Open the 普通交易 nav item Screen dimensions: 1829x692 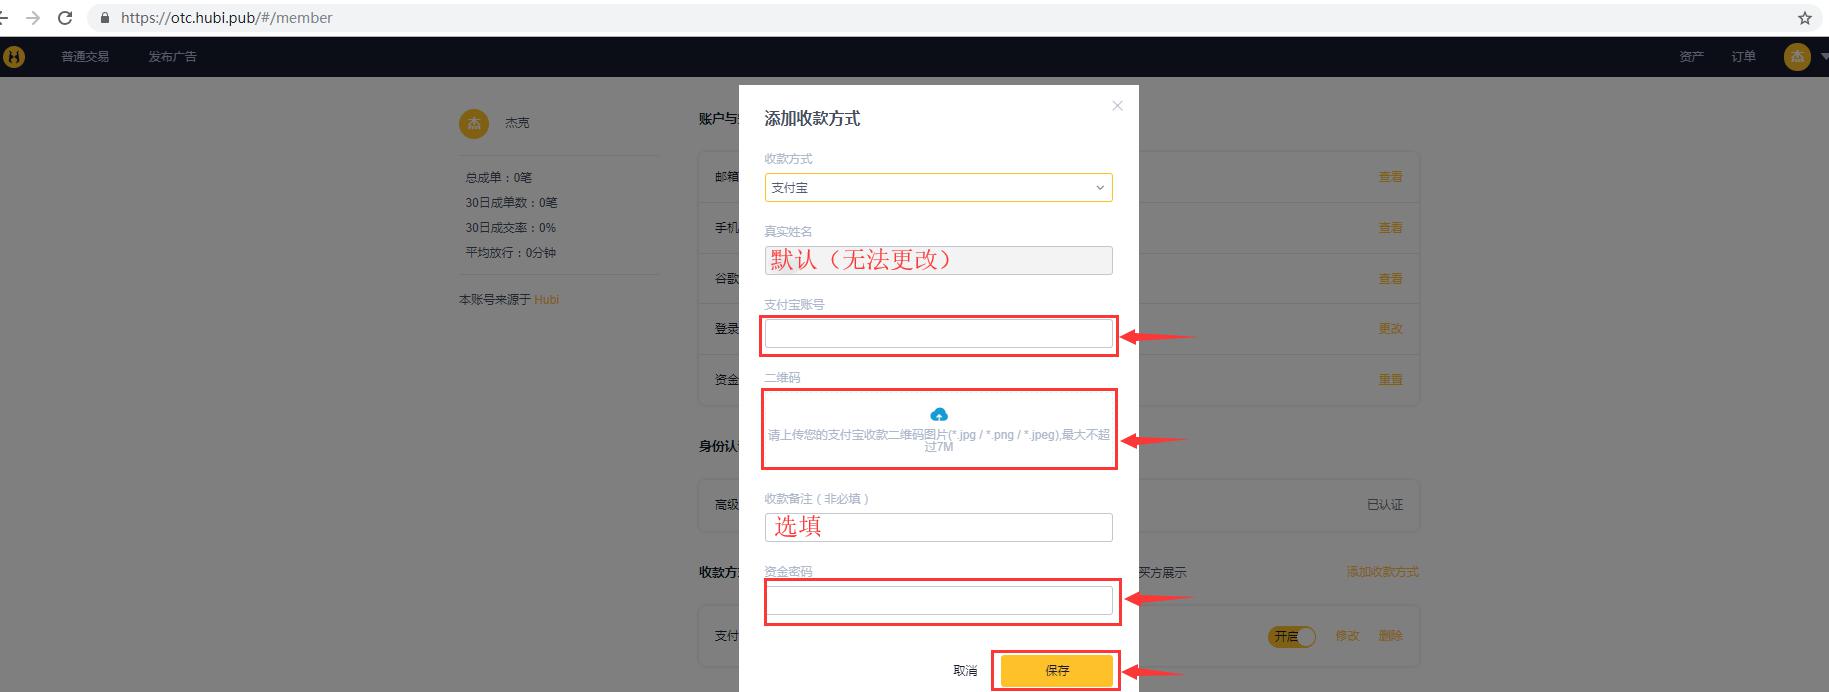[x=85, y=57]
